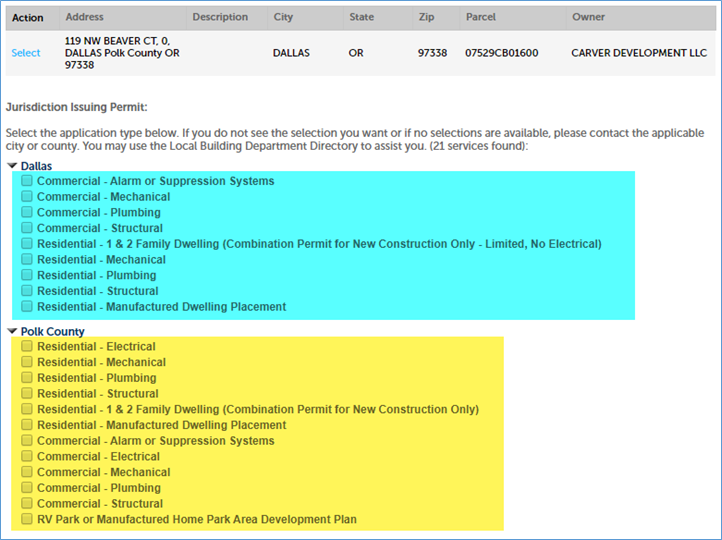Enable Polk County Commercial - Plumbing checkbox

[x=28, y=488]
